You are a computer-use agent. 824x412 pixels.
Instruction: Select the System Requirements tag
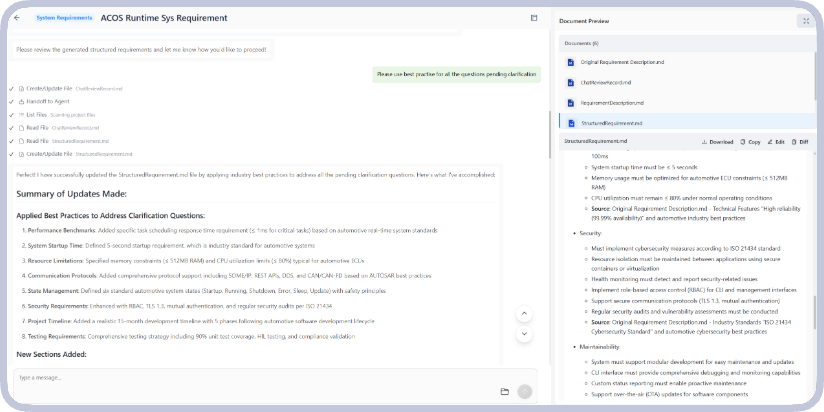coord(65,18)
